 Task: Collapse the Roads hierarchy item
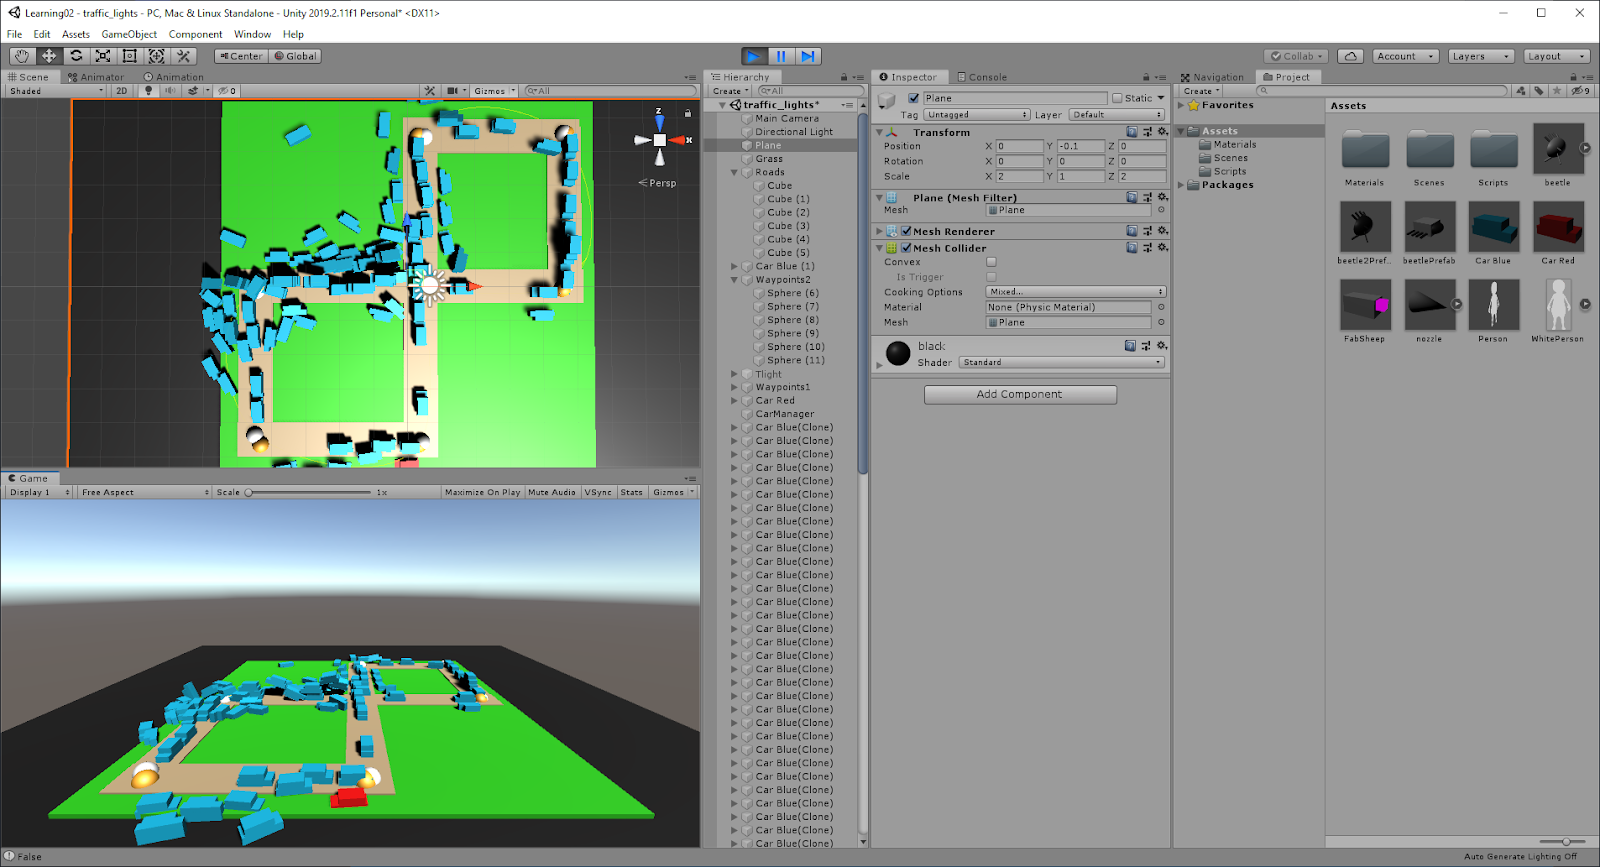tap(734, 172)
